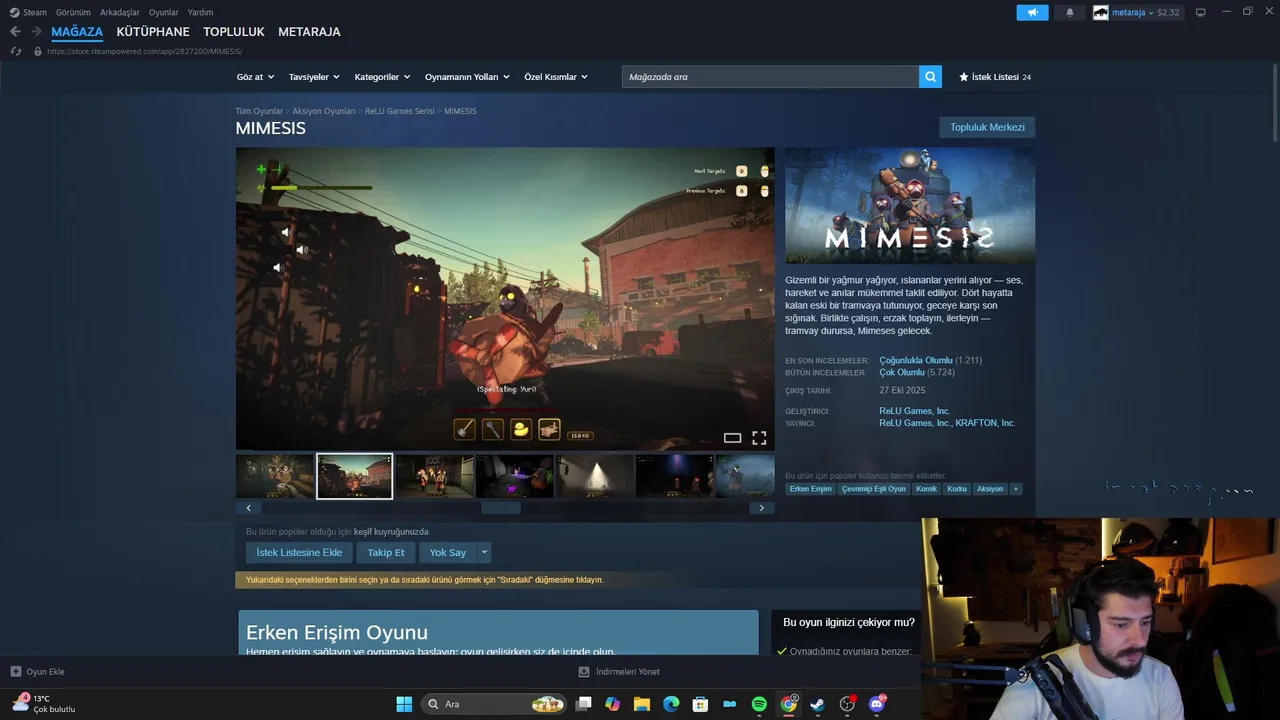
Task: Open the Çok Olumlu all reviews link
Action: tap(902, 372)
